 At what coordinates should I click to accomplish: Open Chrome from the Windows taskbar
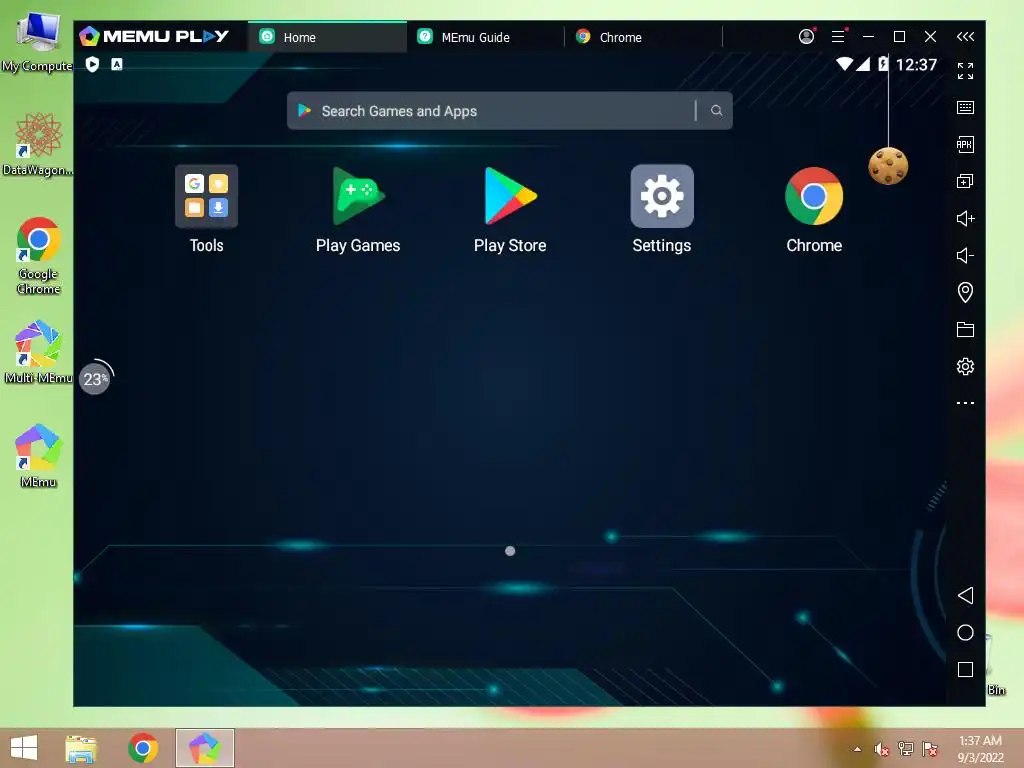coord(143,748)
